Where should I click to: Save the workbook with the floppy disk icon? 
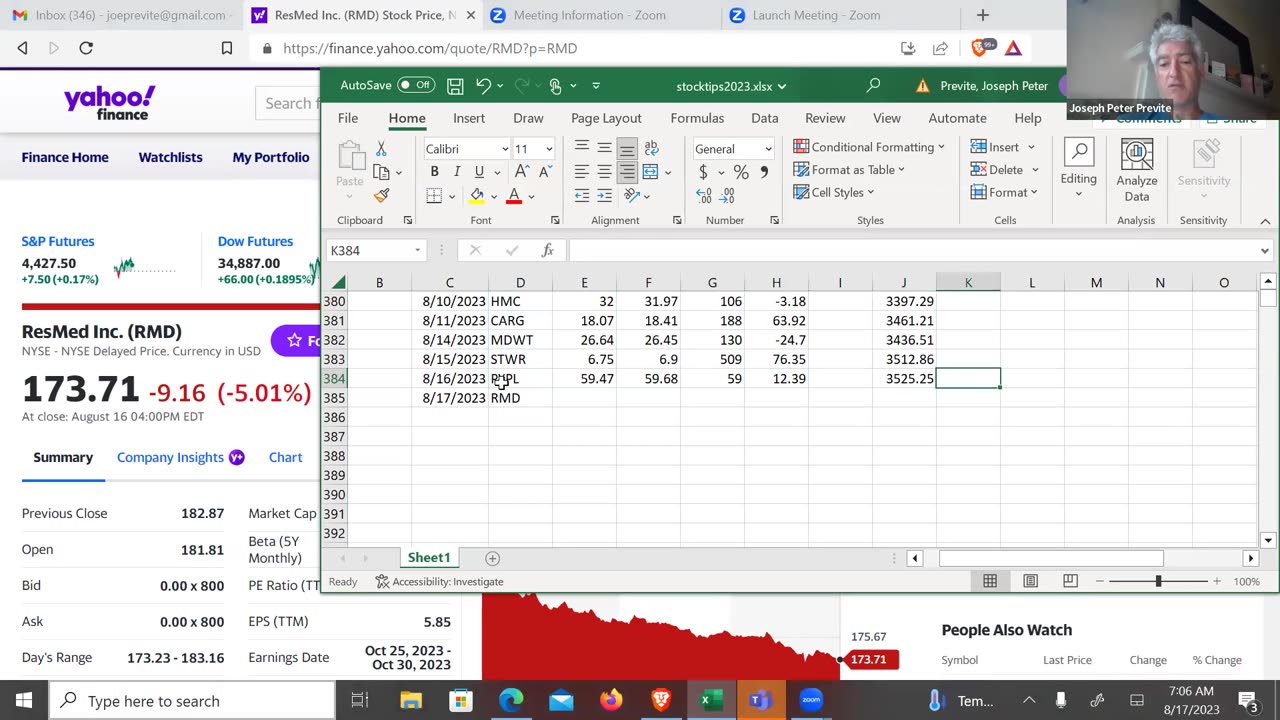click(x=455, y=86)
